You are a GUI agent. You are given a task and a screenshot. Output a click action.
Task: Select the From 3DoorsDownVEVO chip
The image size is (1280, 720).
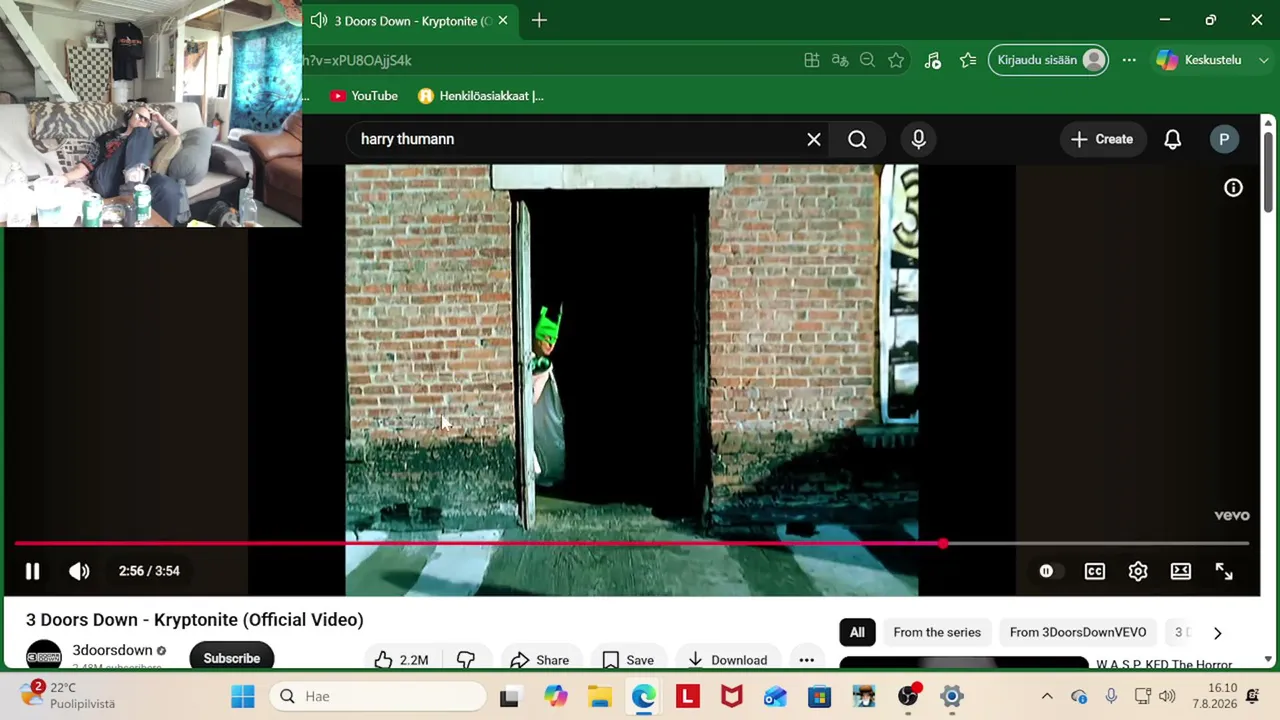click(1078, 632)
